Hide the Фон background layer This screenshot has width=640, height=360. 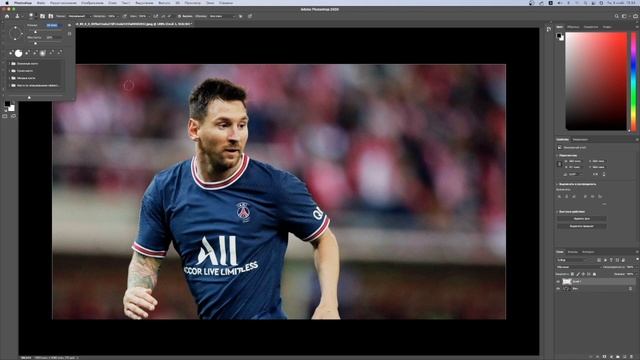[x=558, y=289]
